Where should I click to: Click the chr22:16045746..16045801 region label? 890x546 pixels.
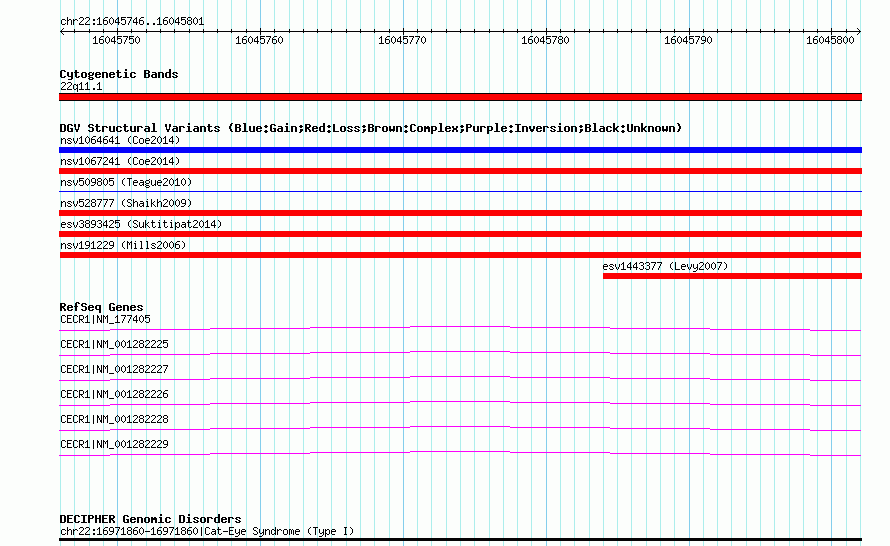tap(132, 22)
